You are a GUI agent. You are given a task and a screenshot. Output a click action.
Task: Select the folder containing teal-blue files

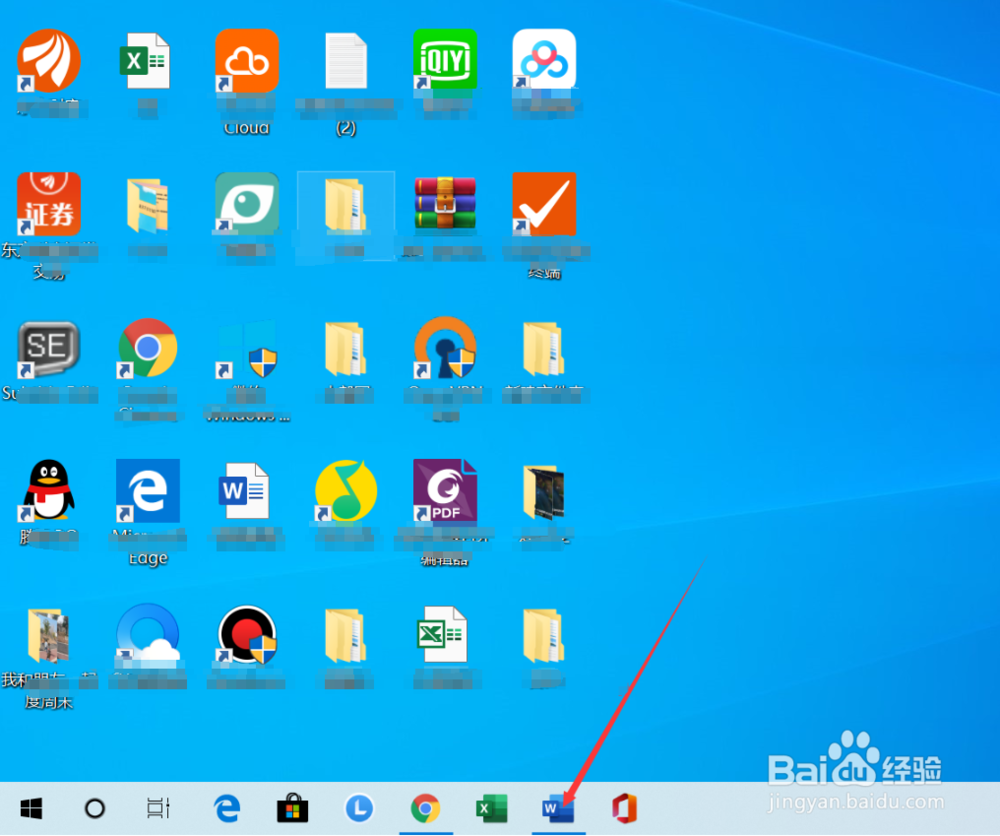click(x=147, y=205)
